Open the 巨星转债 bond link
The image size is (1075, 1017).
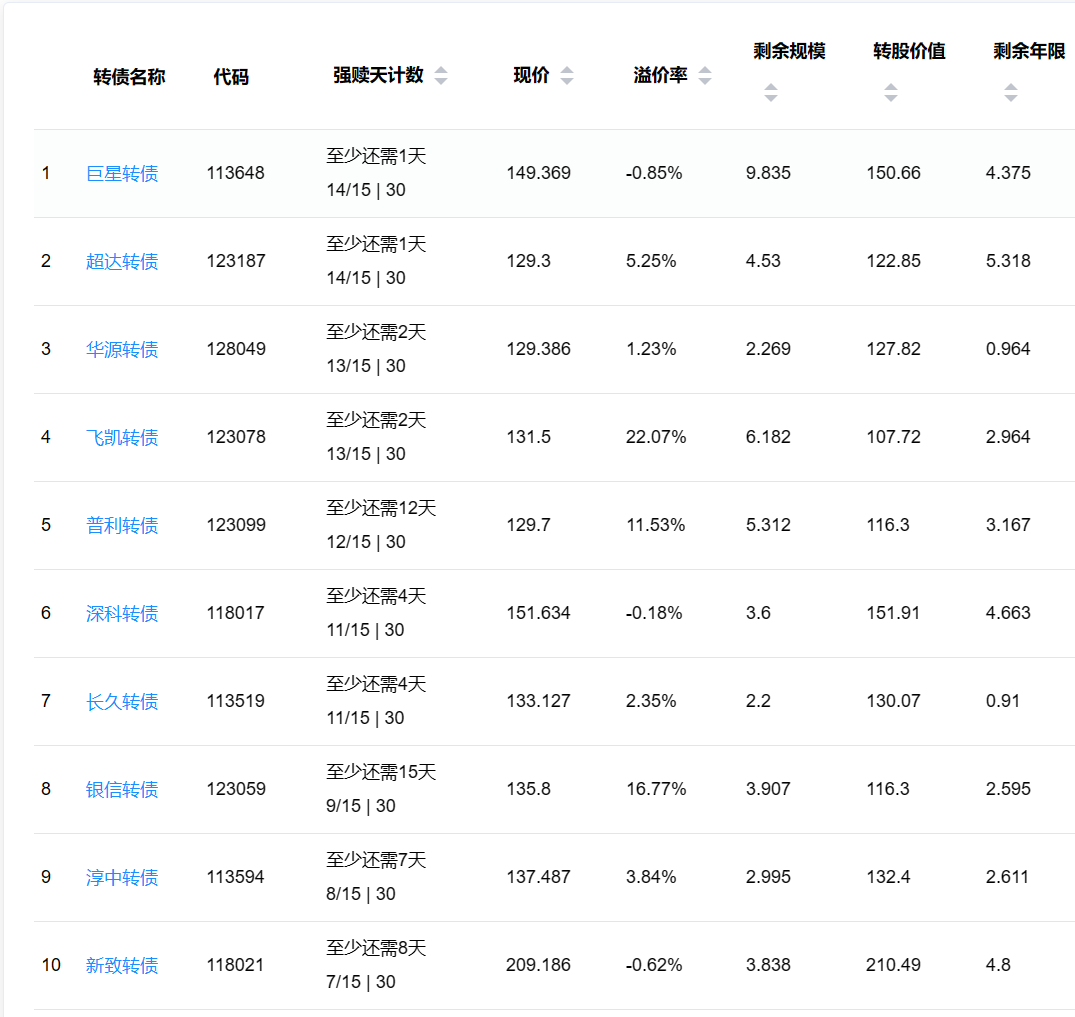(x=122, y=174)
